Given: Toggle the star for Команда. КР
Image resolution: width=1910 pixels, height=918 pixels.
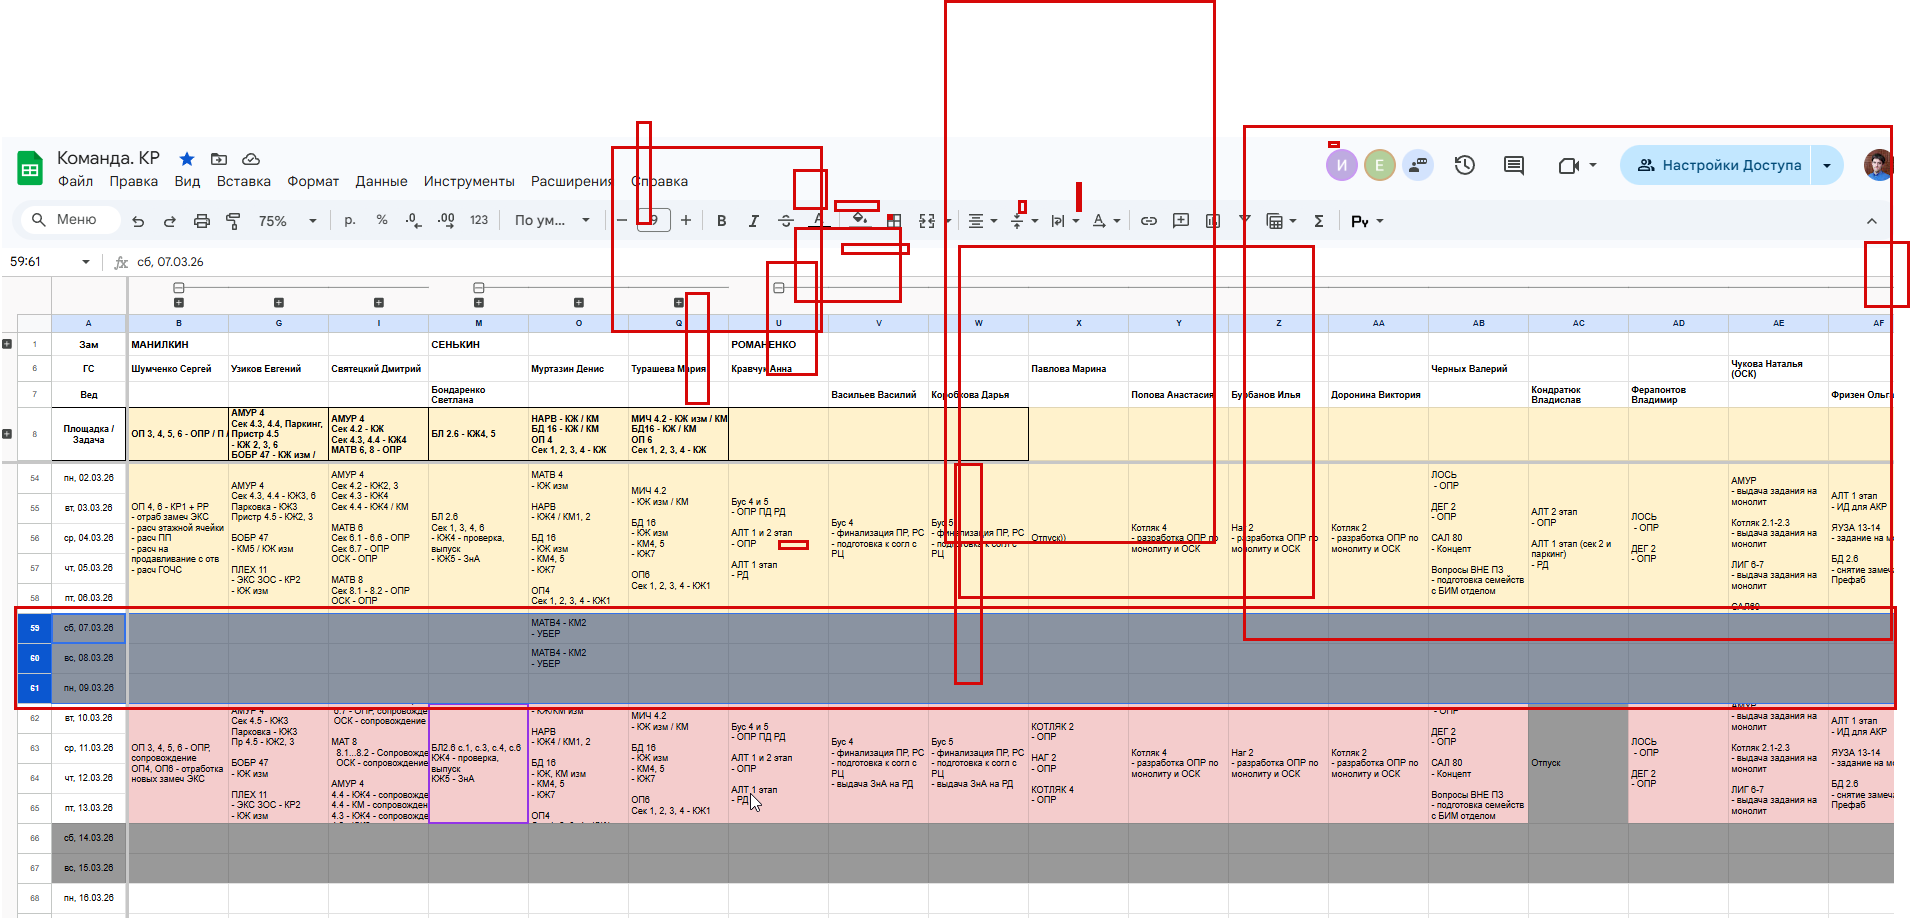Looking at the screenshot, I should (187, 159).
